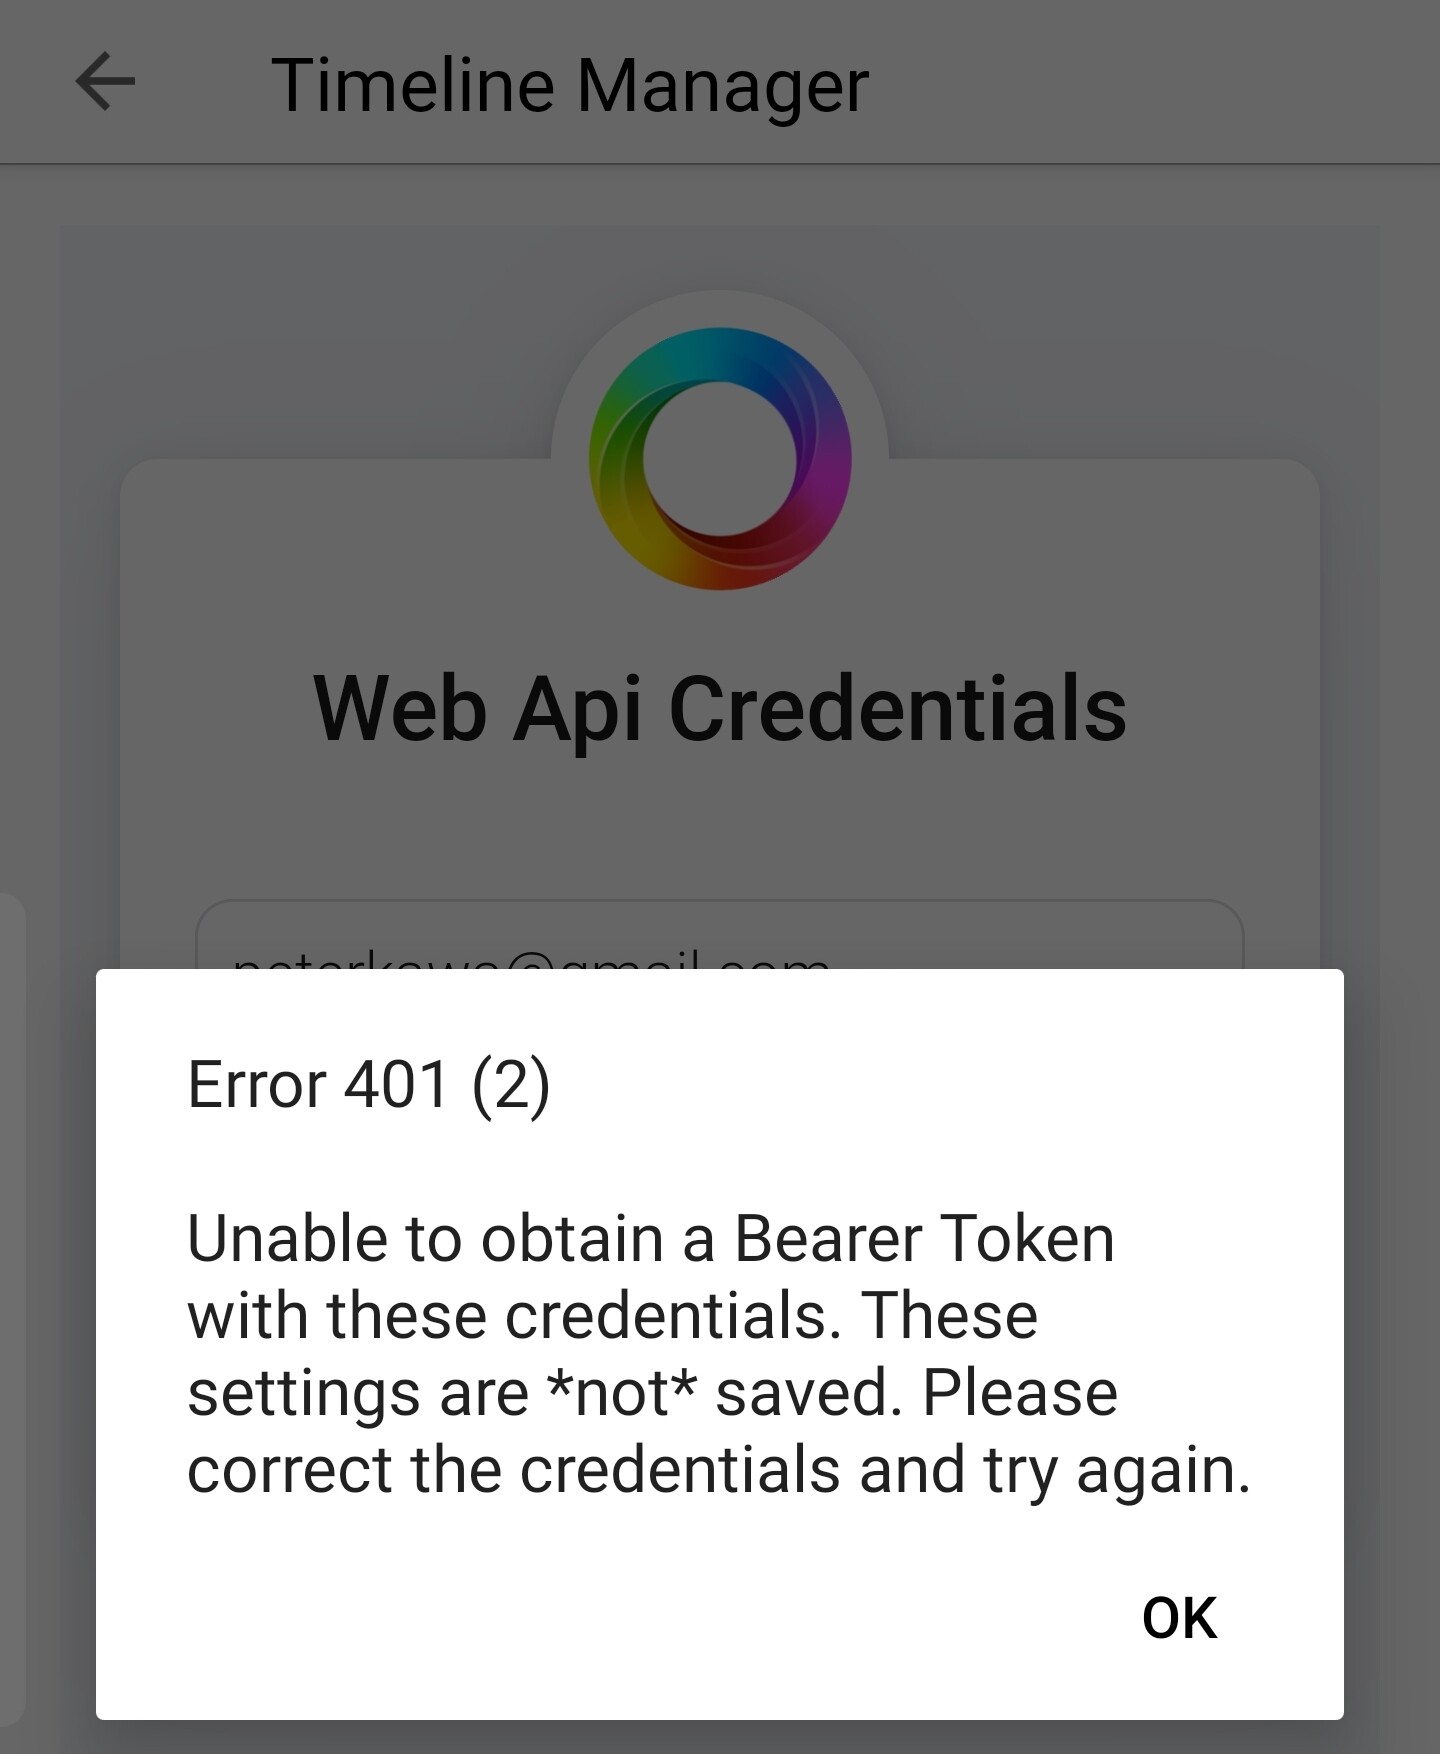This screenshot has height=1754, width=1440.
Task: Click the word "Credentials" in card heading
Action: click(x=898, y=708)
